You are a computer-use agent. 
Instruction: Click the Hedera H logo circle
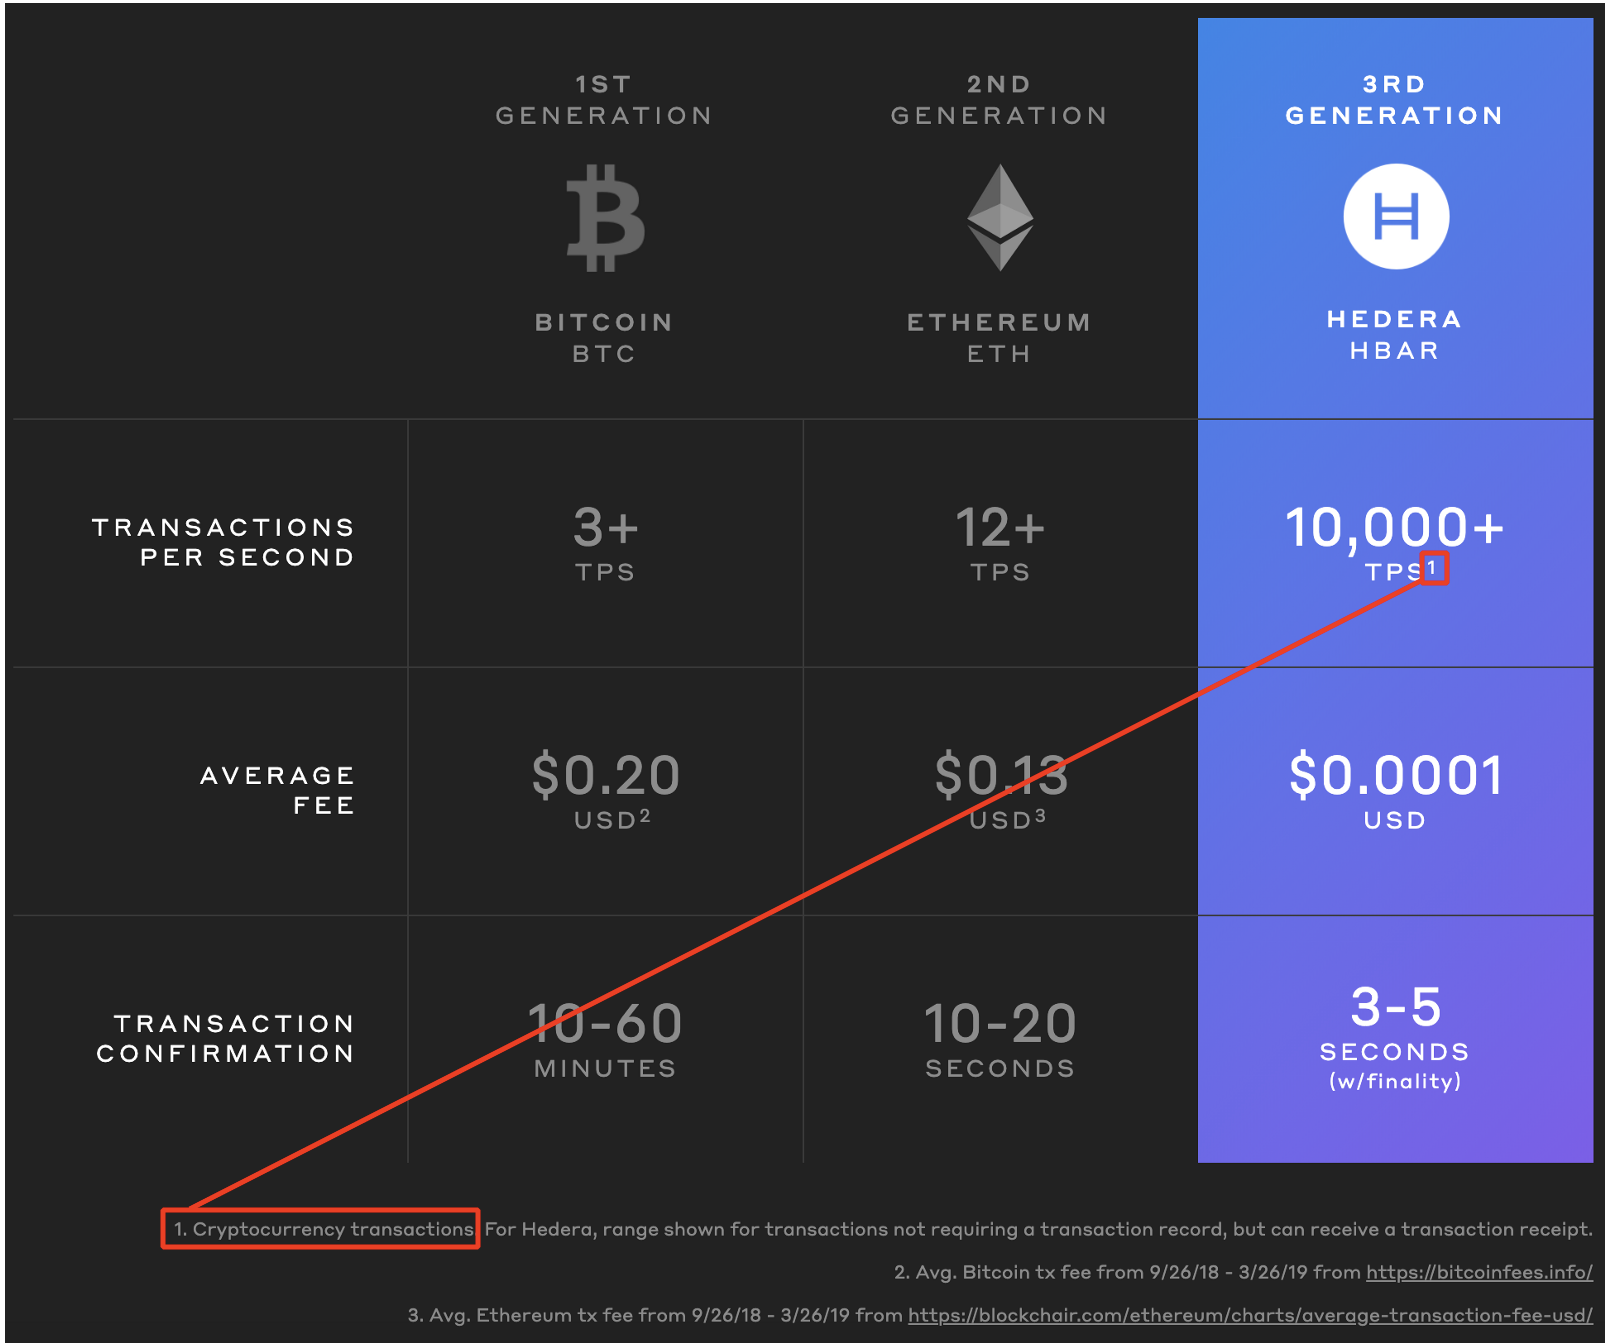1396,217
